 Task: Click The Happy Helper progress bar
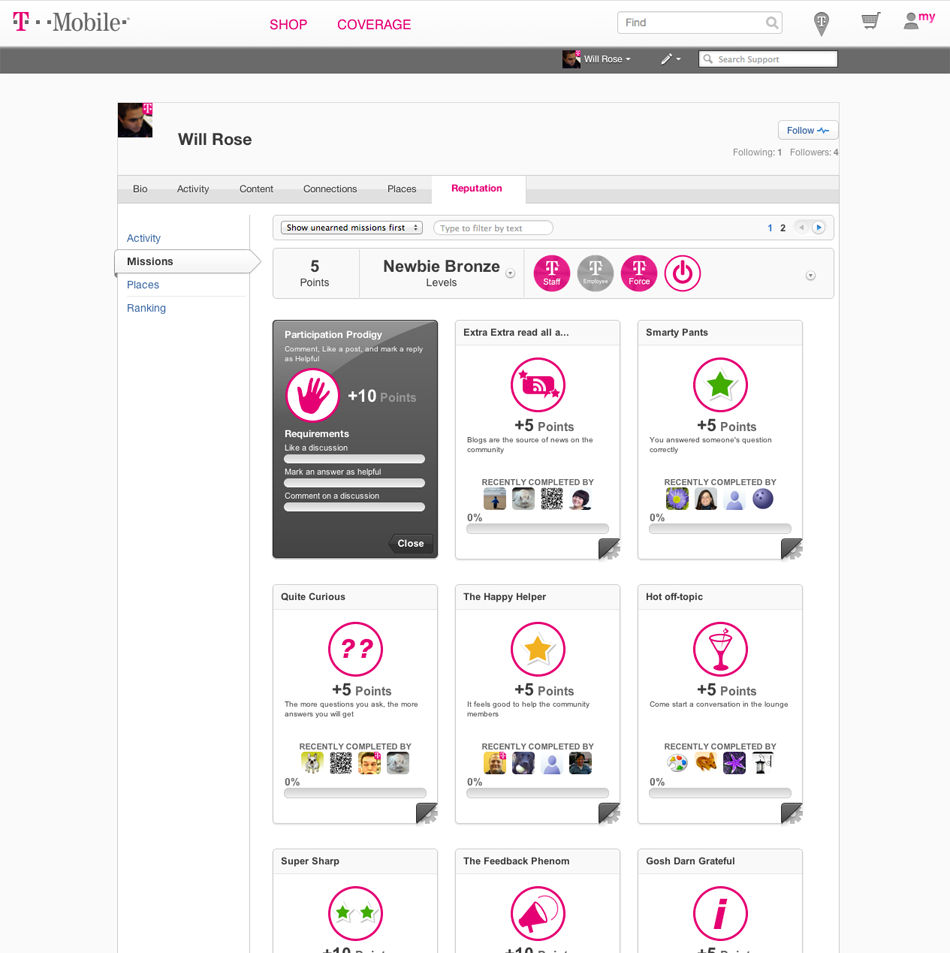point(537,793)
